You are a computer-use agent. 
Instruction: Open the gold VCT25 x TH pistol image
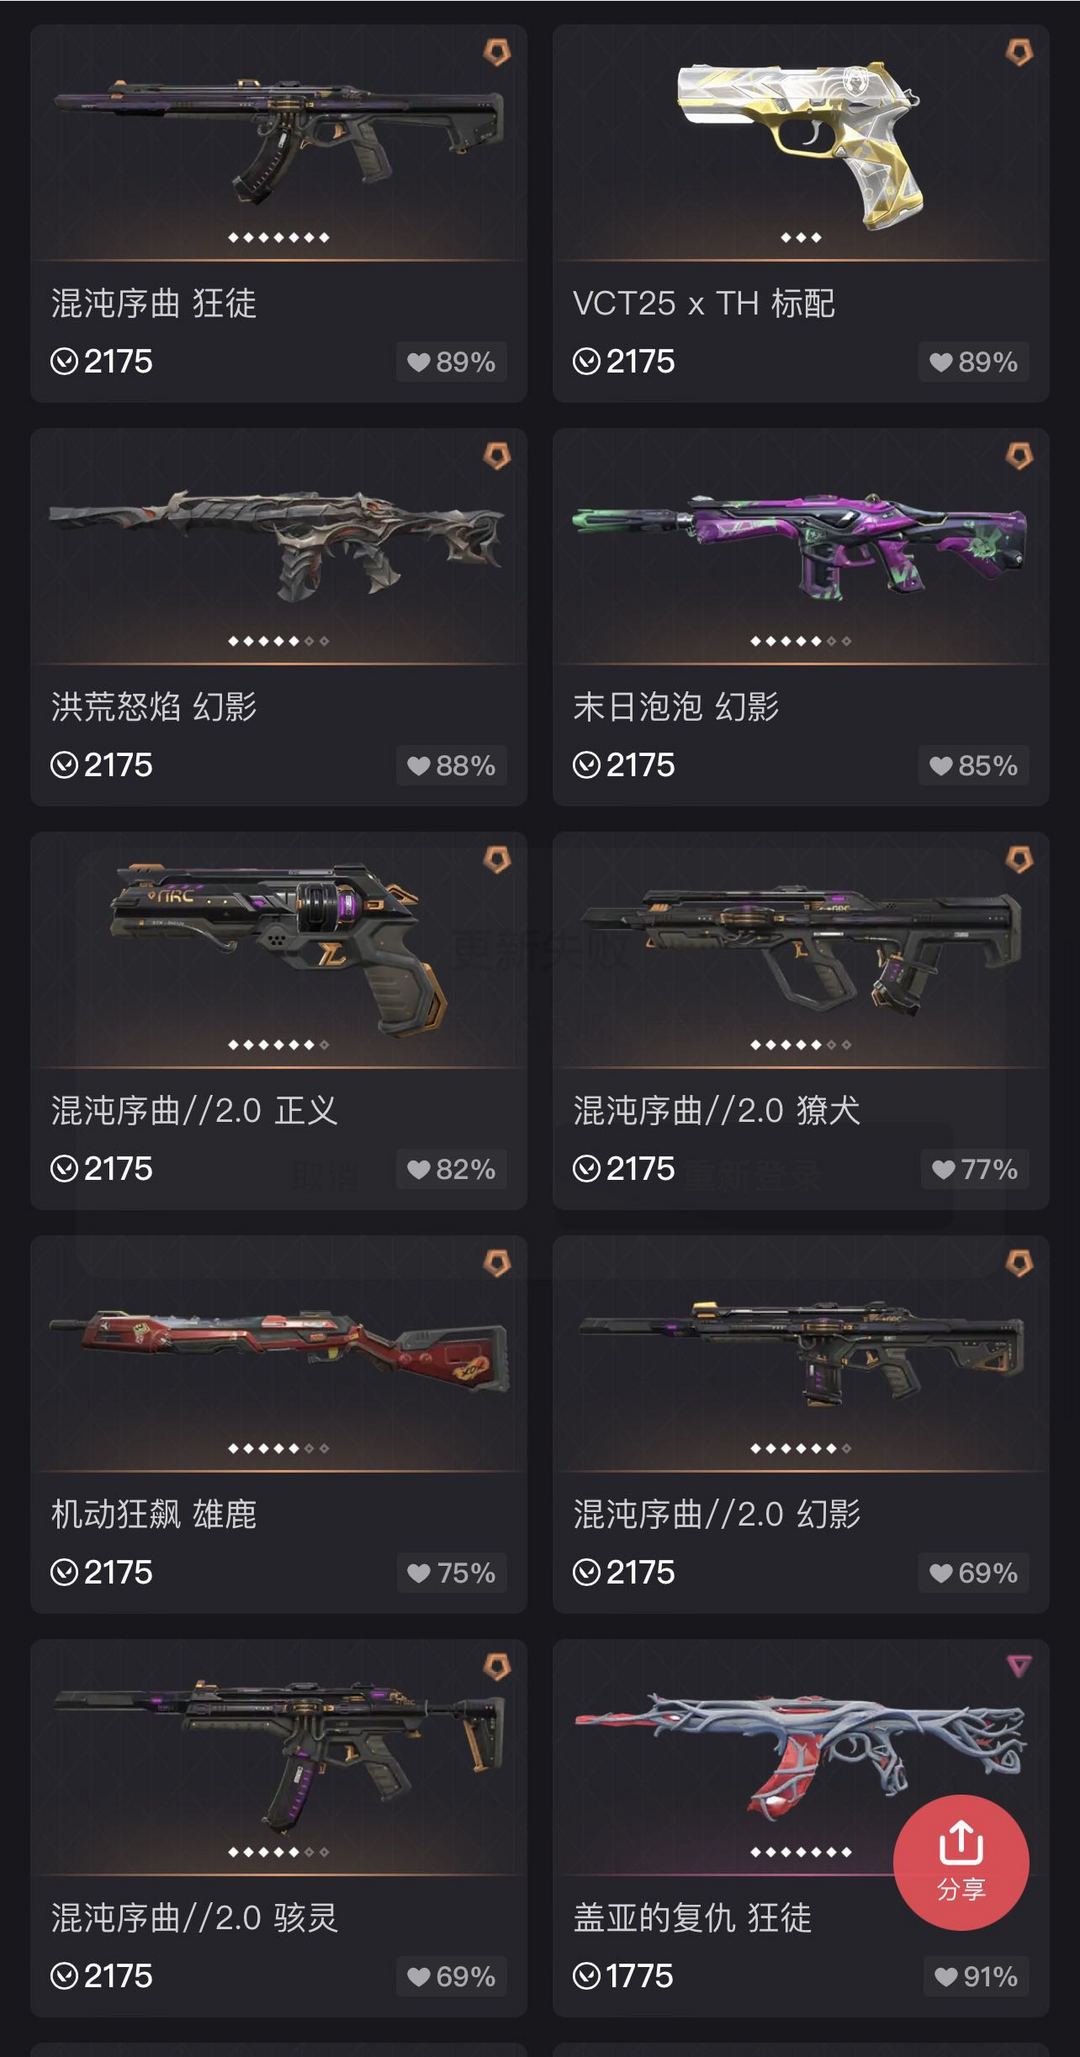pyautogui.click(x=800, y=140)
